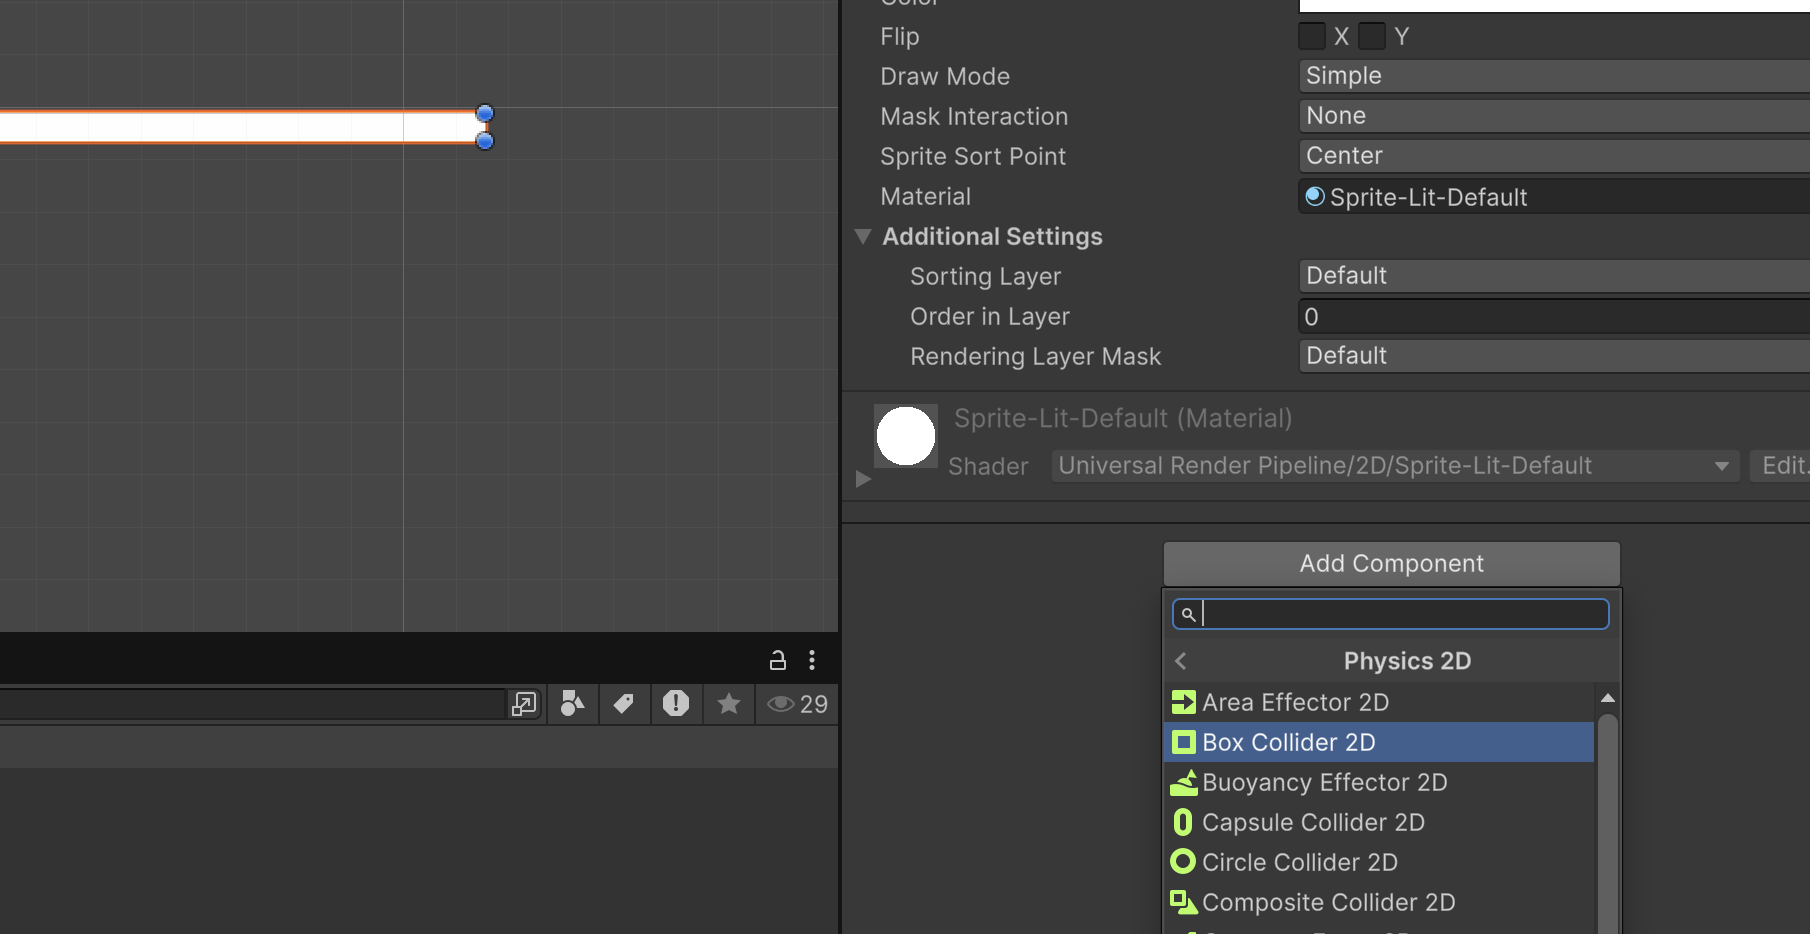Click the white color field at top
Image resolution: width=1810 pixels, height=934 pixels.
click(x=1553, y=5)
